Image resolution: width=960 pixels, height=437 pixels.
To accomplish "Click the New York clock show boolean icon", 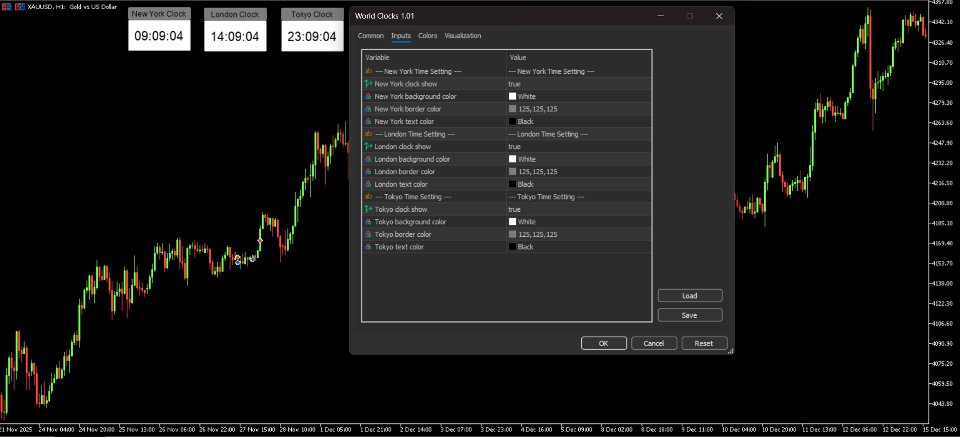I will pos(368,84).
